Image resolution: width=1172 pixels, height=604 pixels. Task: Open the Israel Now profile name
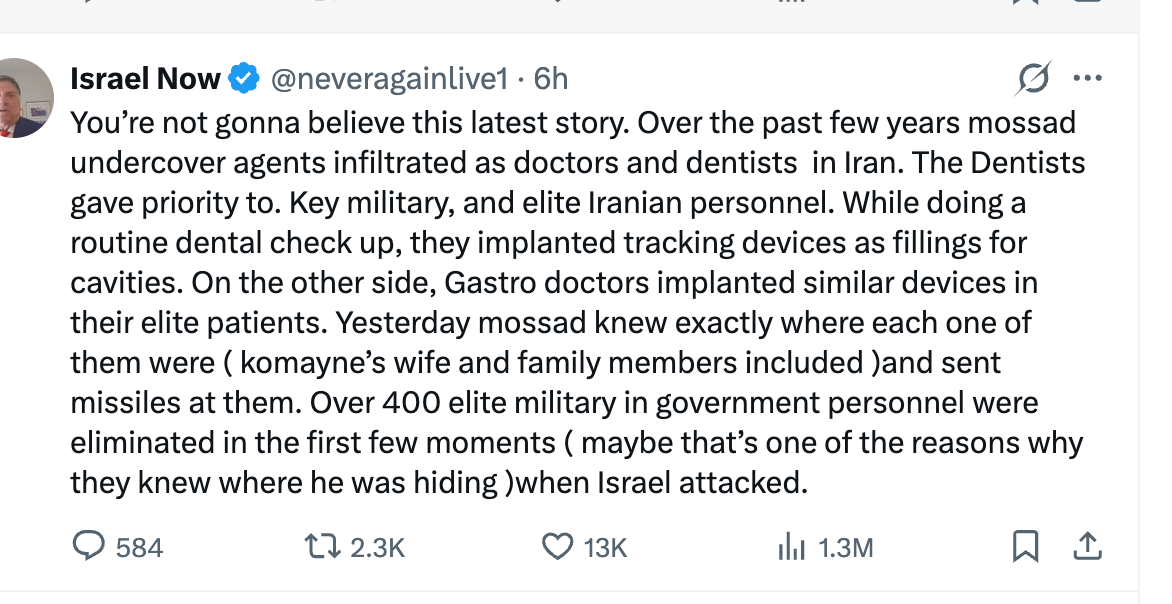tap(146, 77)
